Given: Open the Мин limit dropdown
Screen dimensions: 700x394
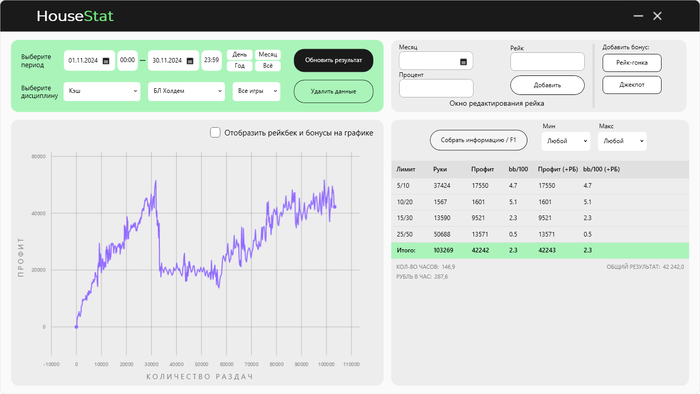Looking at the screenshot, I should pyautogui.click(x=566, y=141).
